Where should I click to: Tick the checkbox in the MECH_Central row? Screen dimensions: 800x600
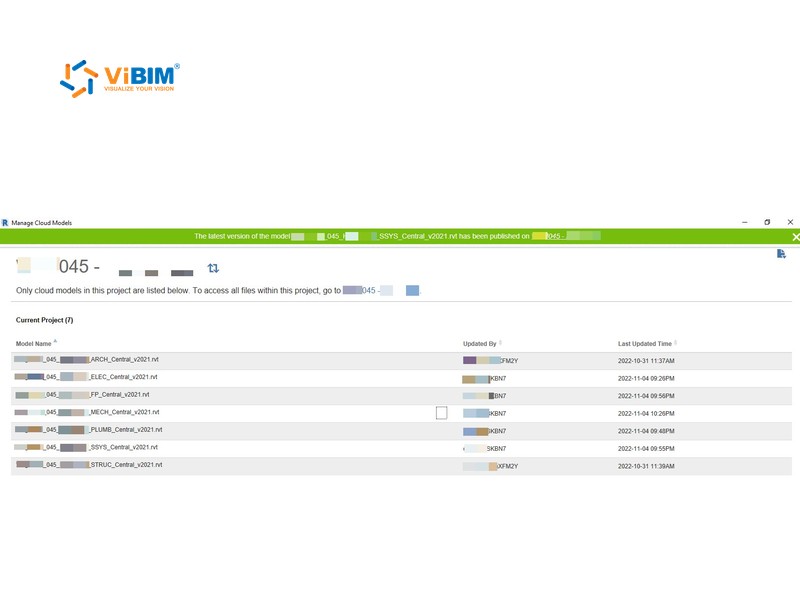(442, 413)
